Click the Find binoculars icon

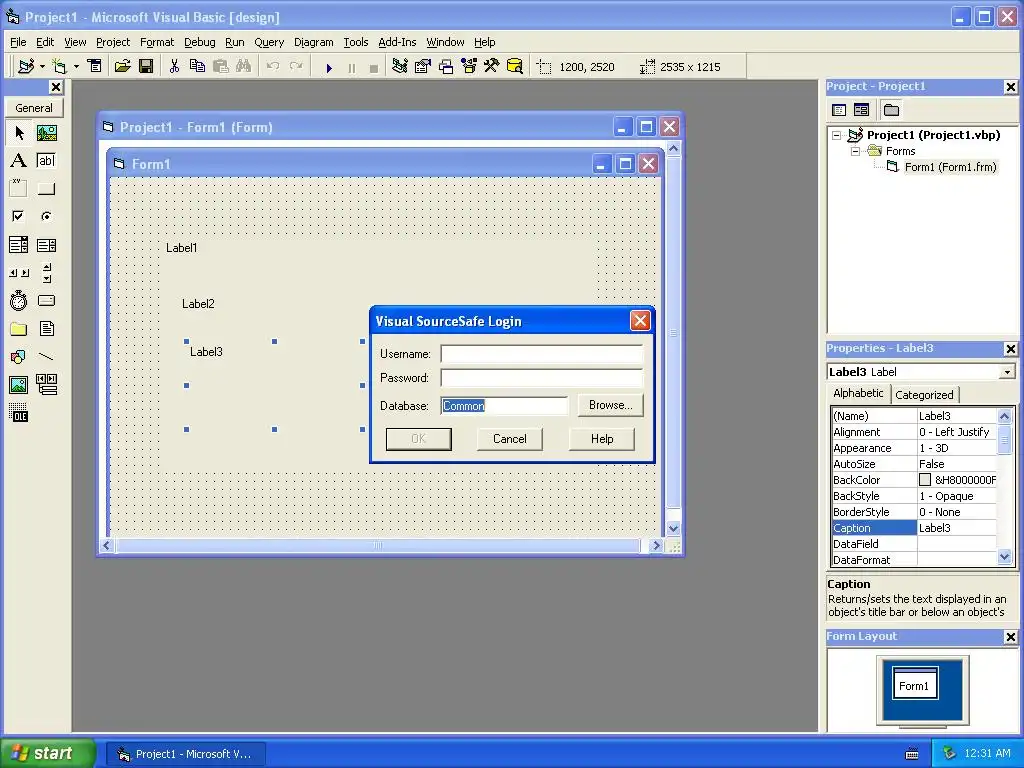click(x=244, y=67)
